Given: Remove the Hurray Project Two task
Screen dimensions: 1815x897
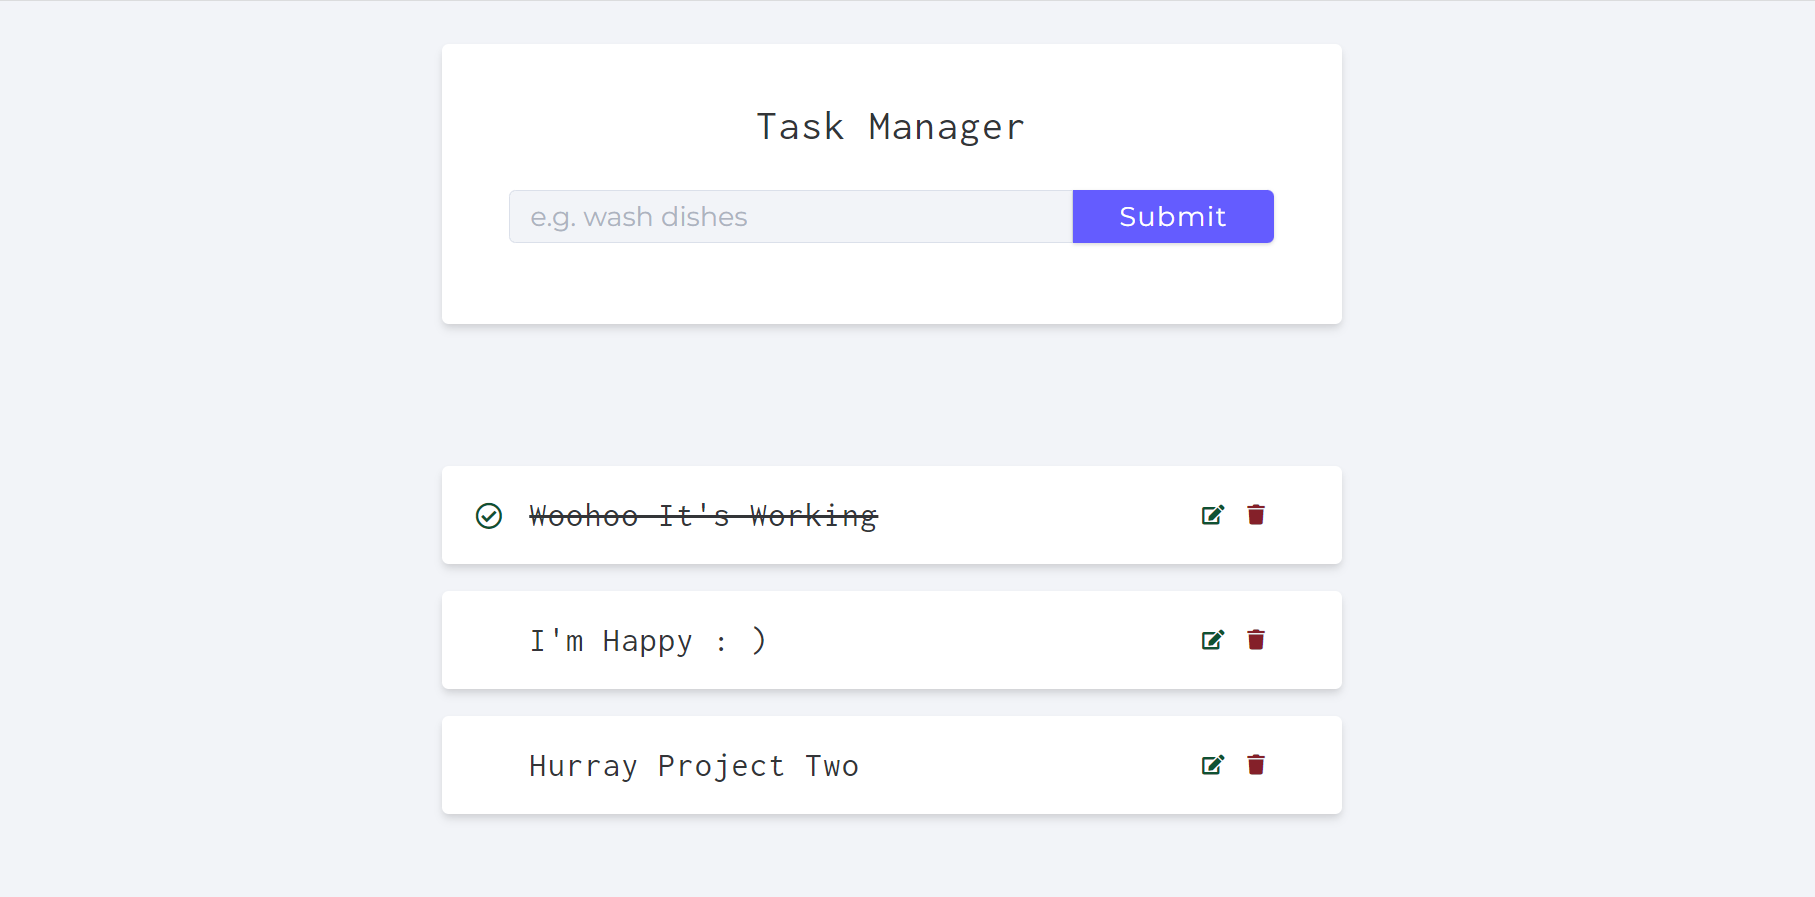Looking at the screenshot, I should pyautogui.click(x=1256, y=765).
